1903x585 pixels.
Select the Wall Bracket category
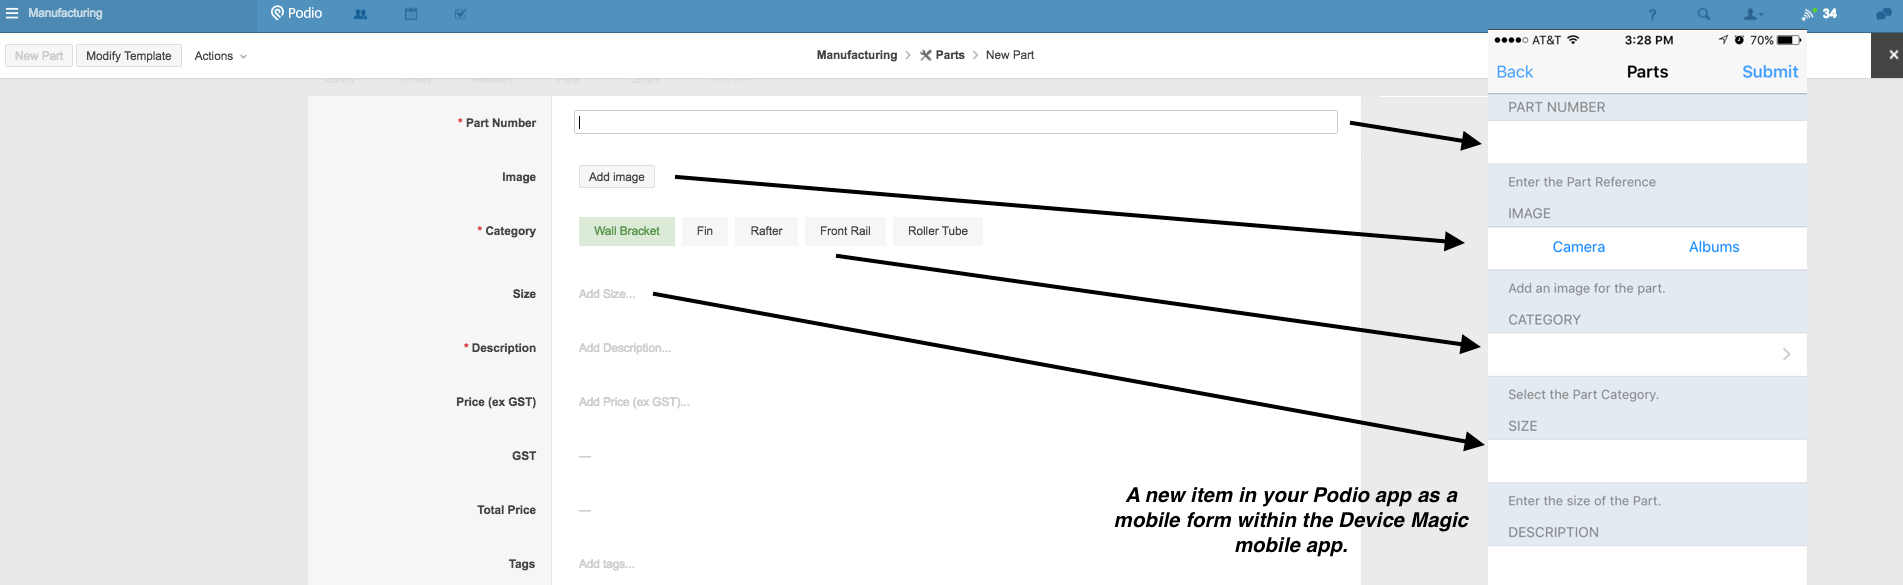pos(626,231)
